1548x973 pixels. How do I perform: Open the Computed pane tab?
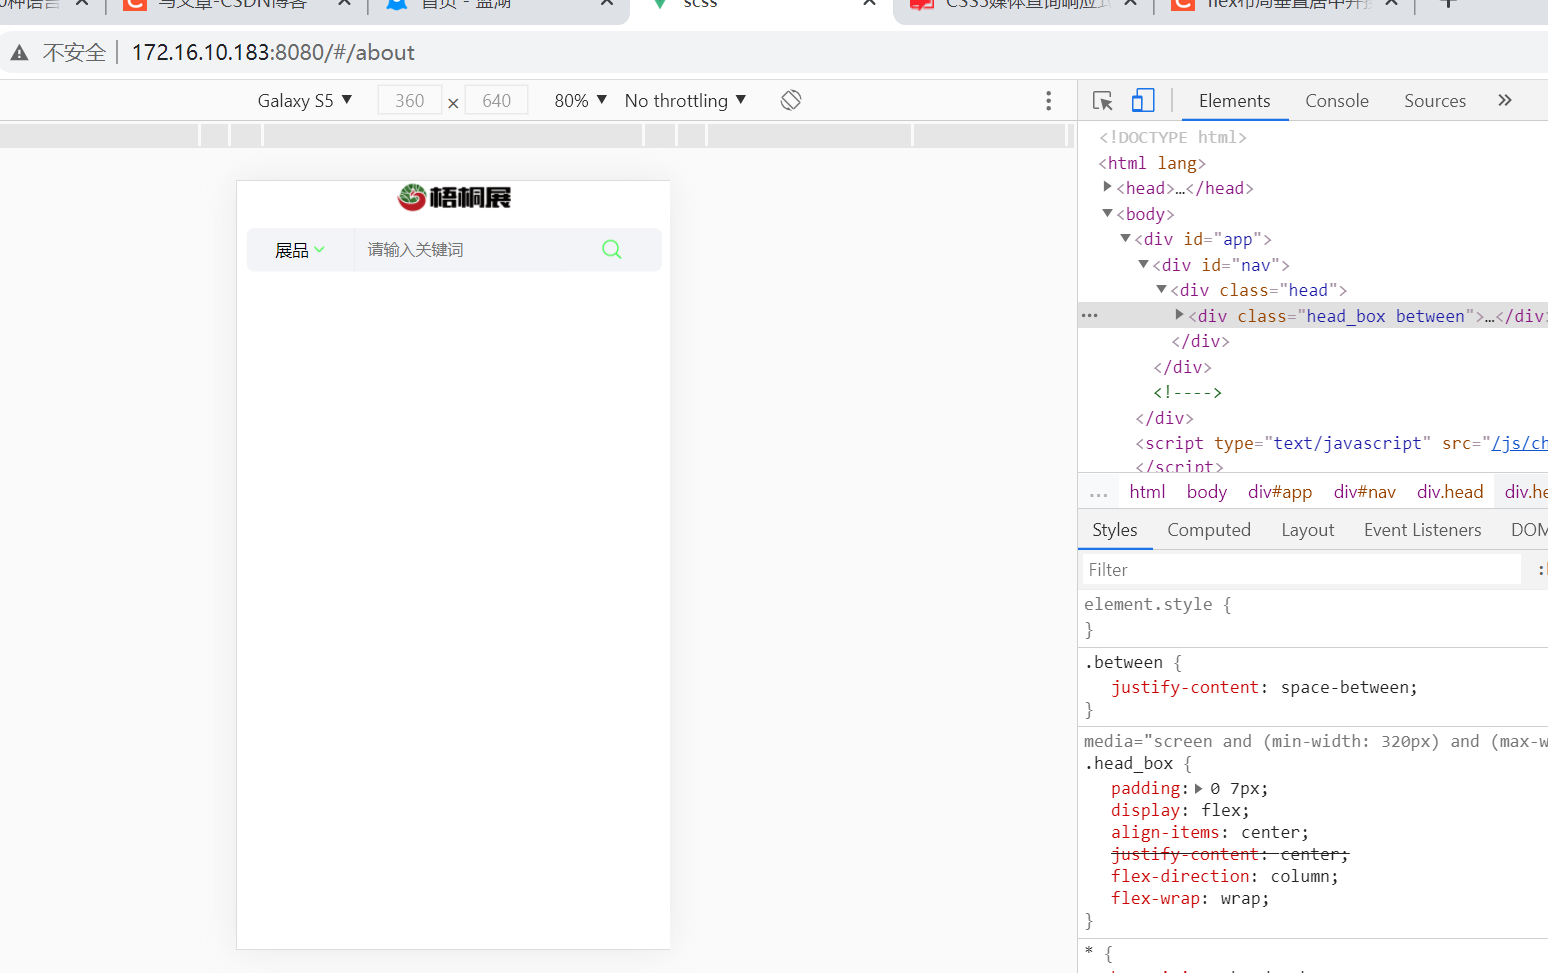point(1209,530)
